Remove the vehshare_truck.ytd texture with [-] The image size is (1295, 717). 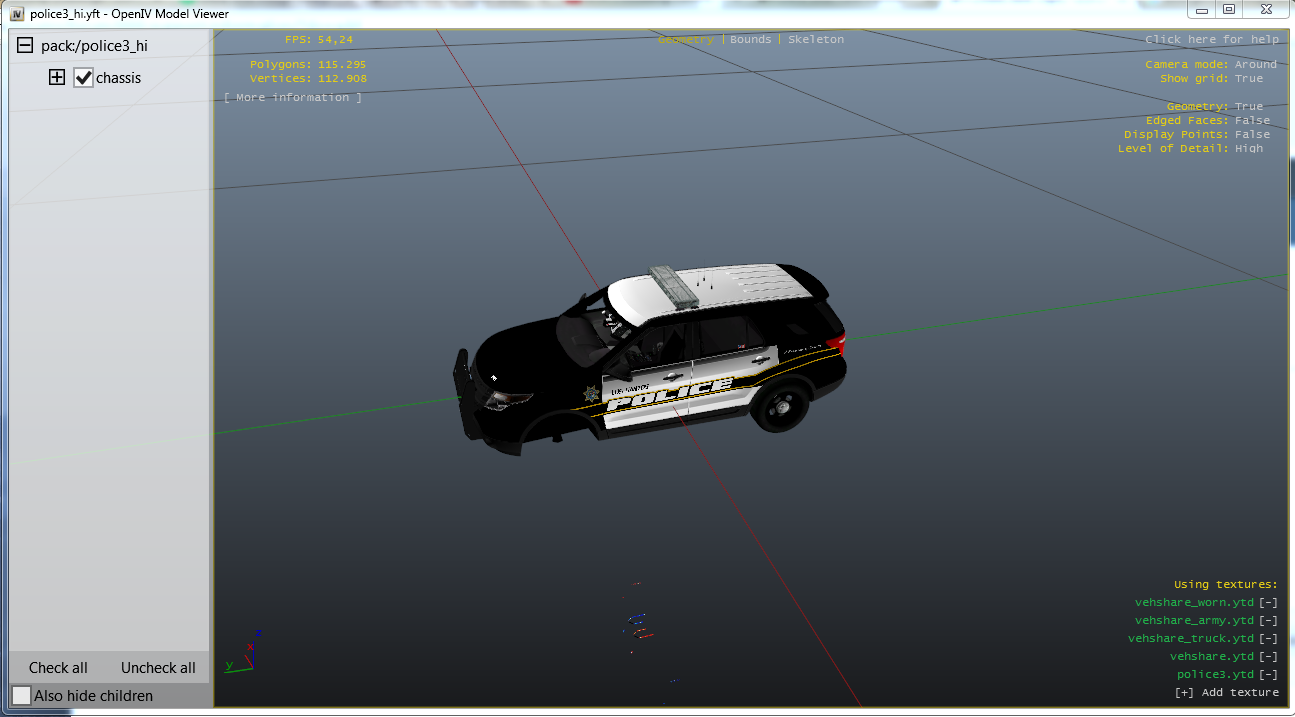[x=1268, y=639]
